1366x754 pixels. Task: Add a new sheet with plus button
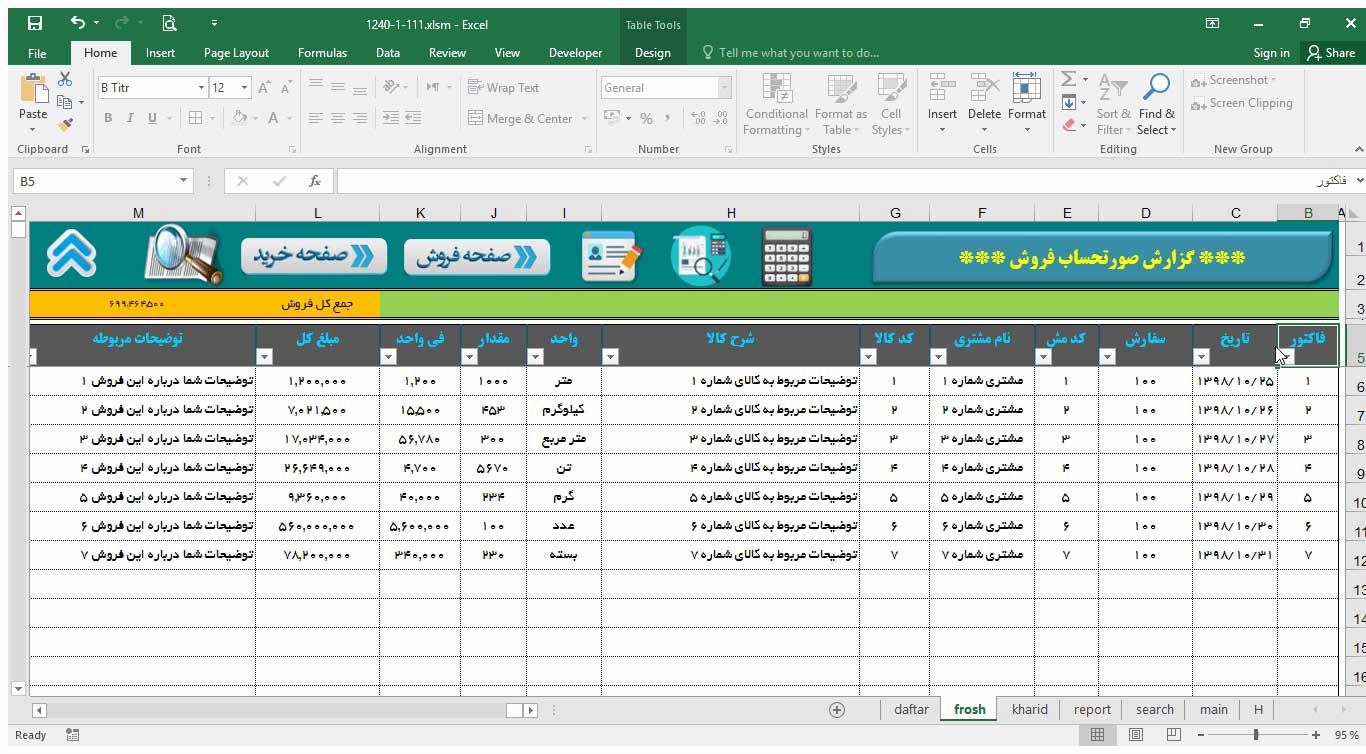(x=837, y=710)
